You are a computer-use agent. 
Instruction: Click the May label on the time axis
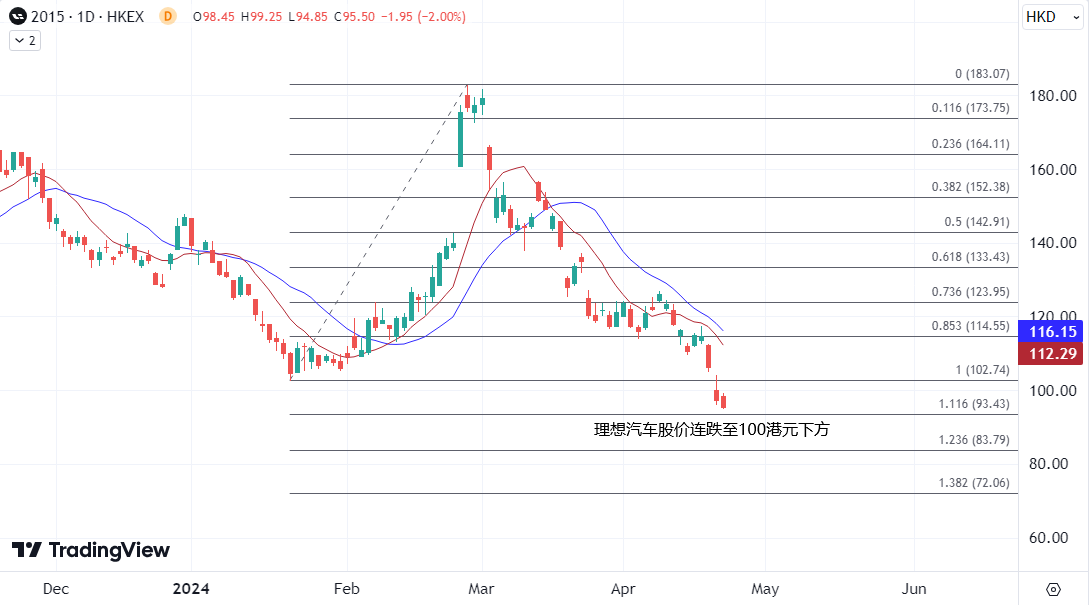[x=765, y=589]
